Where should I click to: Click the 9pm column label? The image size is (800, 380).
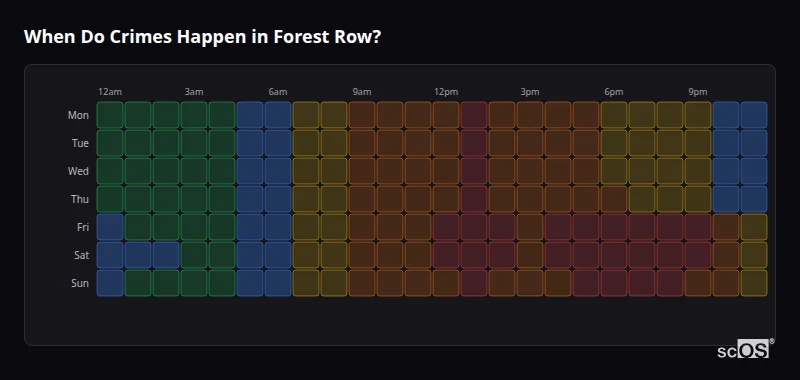tap(698, 92)
